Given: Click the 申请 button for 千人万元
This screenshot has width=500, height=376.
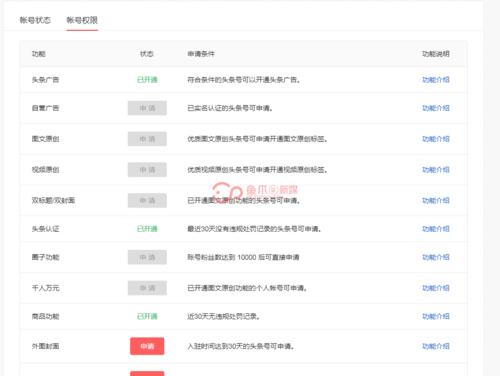Looking at the screenshot, I should (x=147, y=288).
